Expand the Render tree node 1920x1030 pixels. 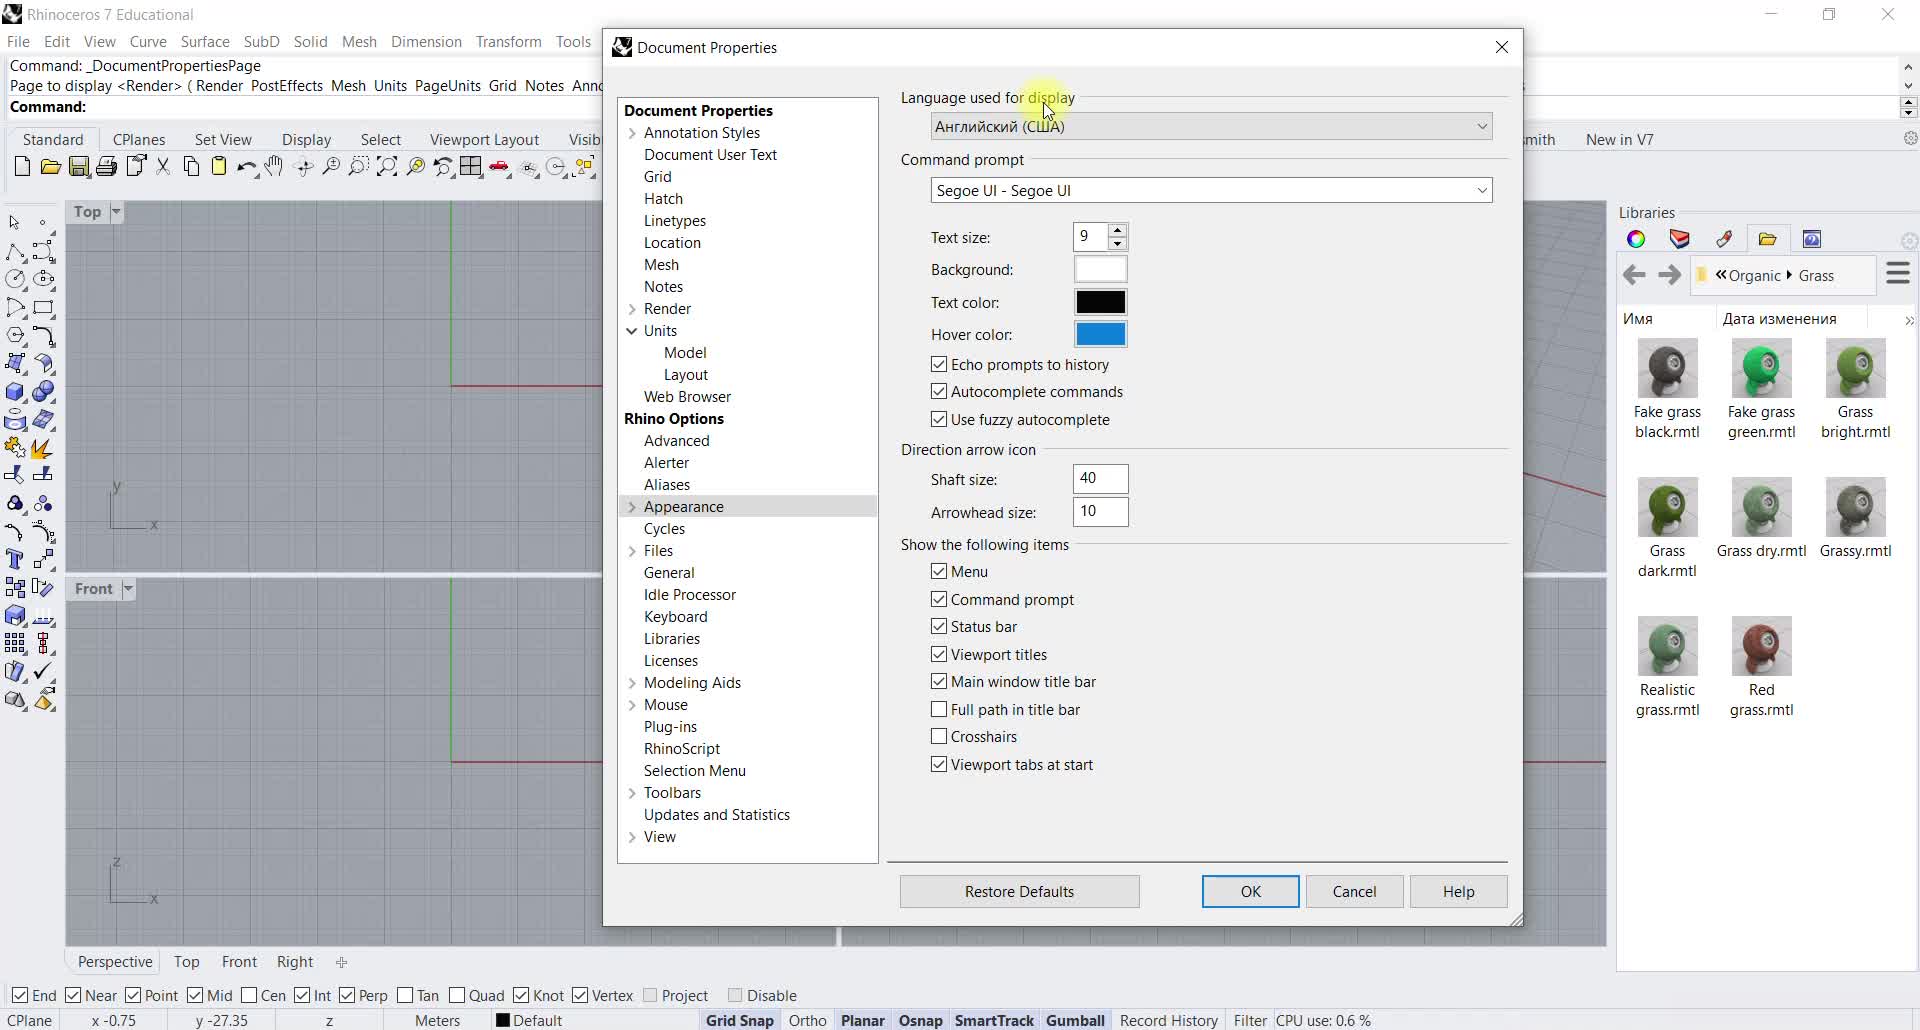point(632,309)
